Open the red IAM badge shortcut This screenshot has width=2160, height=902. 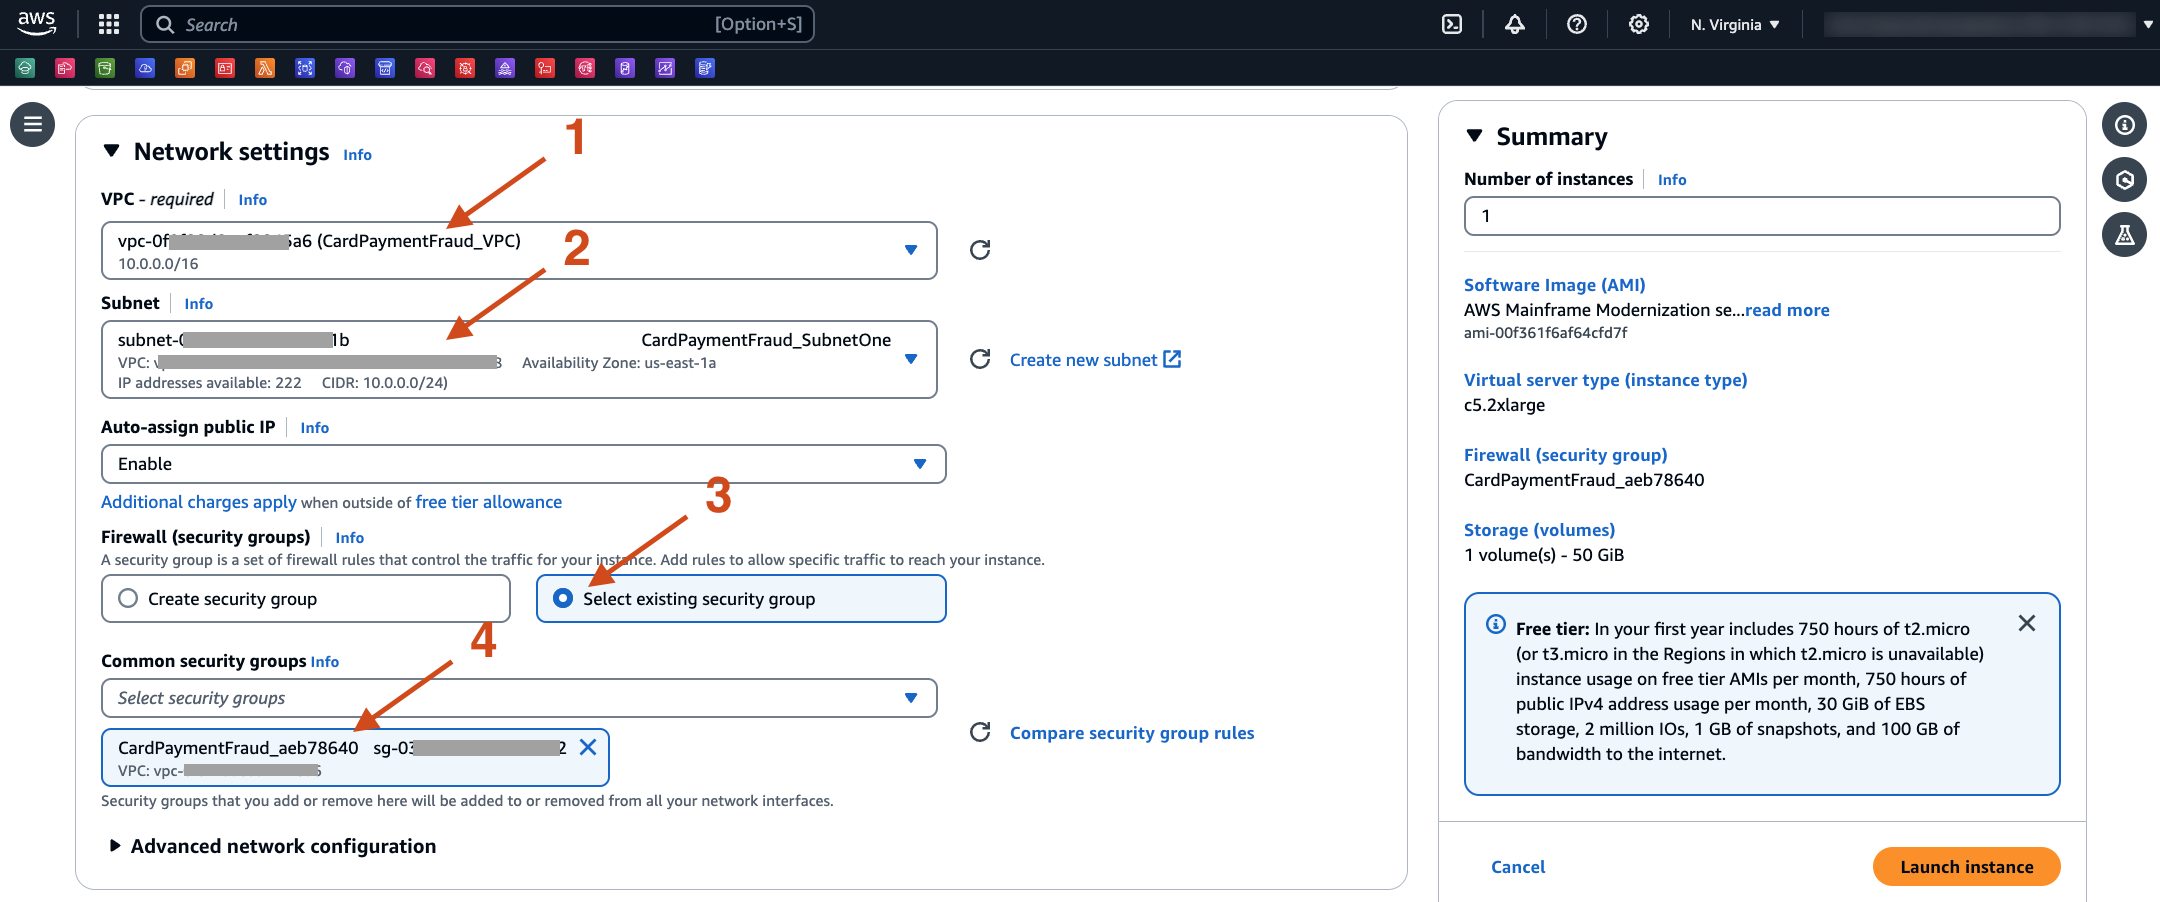225,68
